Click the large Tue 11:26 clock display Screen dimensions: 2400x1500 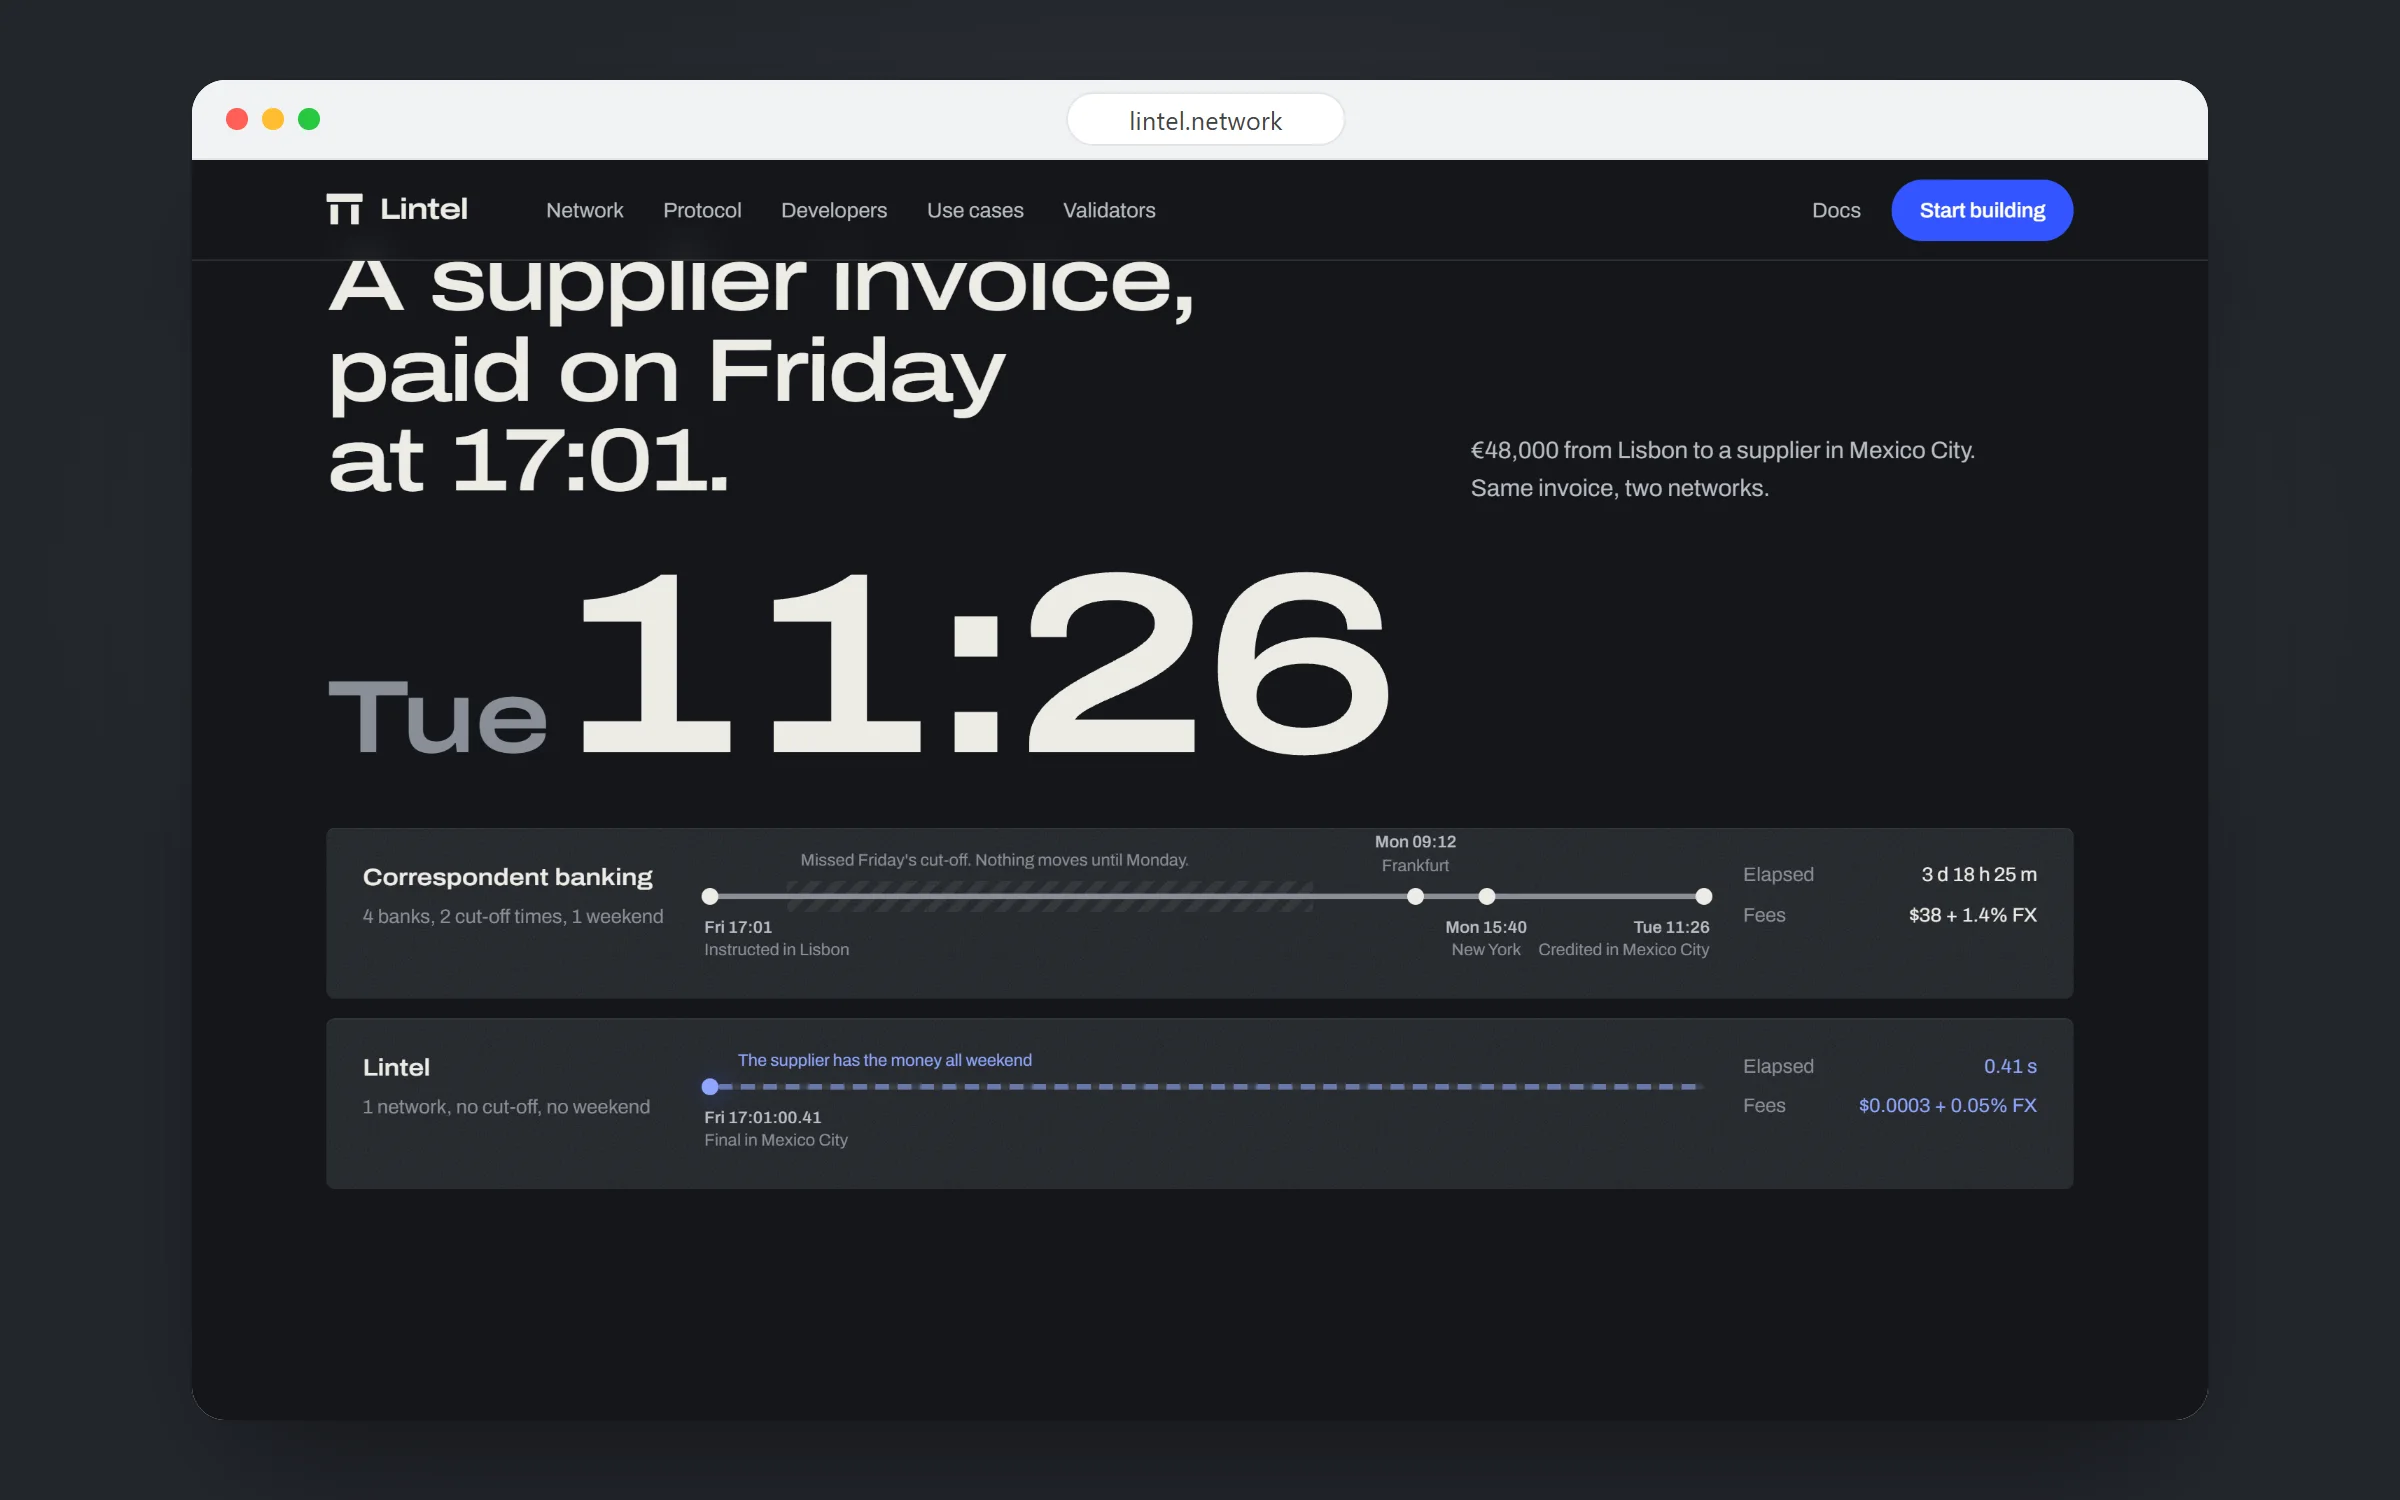point(858,663)
